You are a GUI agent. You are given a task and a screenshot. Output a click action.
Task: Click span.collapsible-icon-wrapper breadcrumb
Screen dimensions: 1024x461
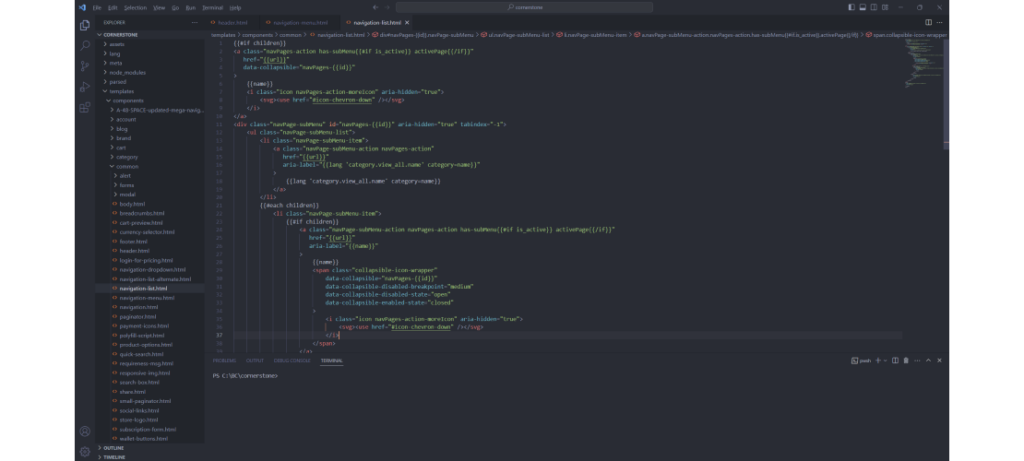pos(908,35)
